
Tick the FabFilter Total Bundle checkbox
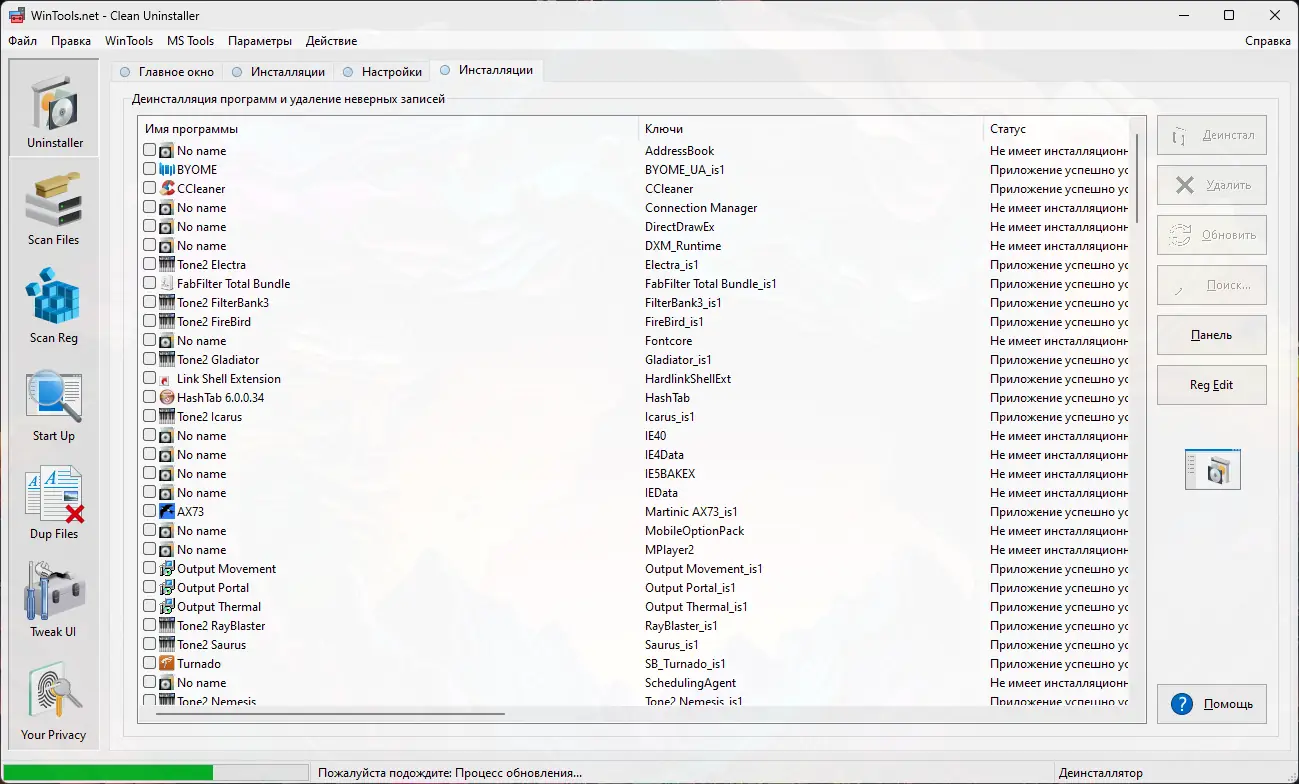click(150, 284)
